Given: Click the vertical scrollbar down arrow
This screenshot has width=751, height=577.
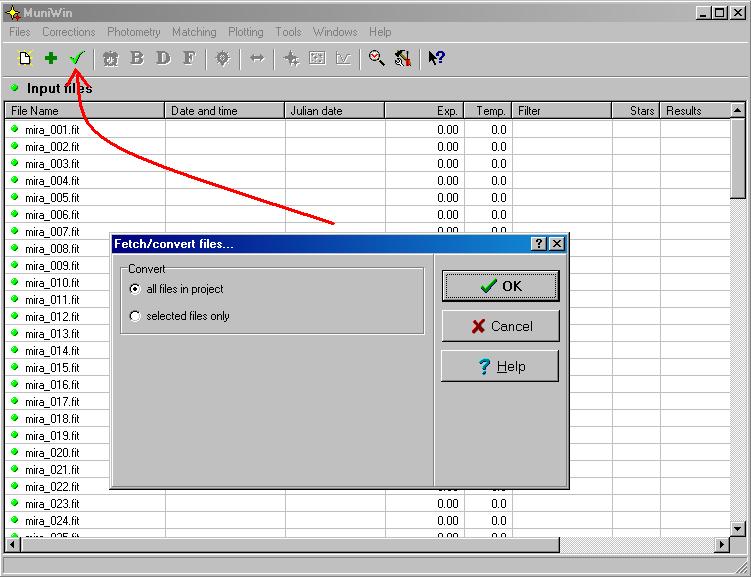Looking at the screenshot, I should [x=738, y=528].
